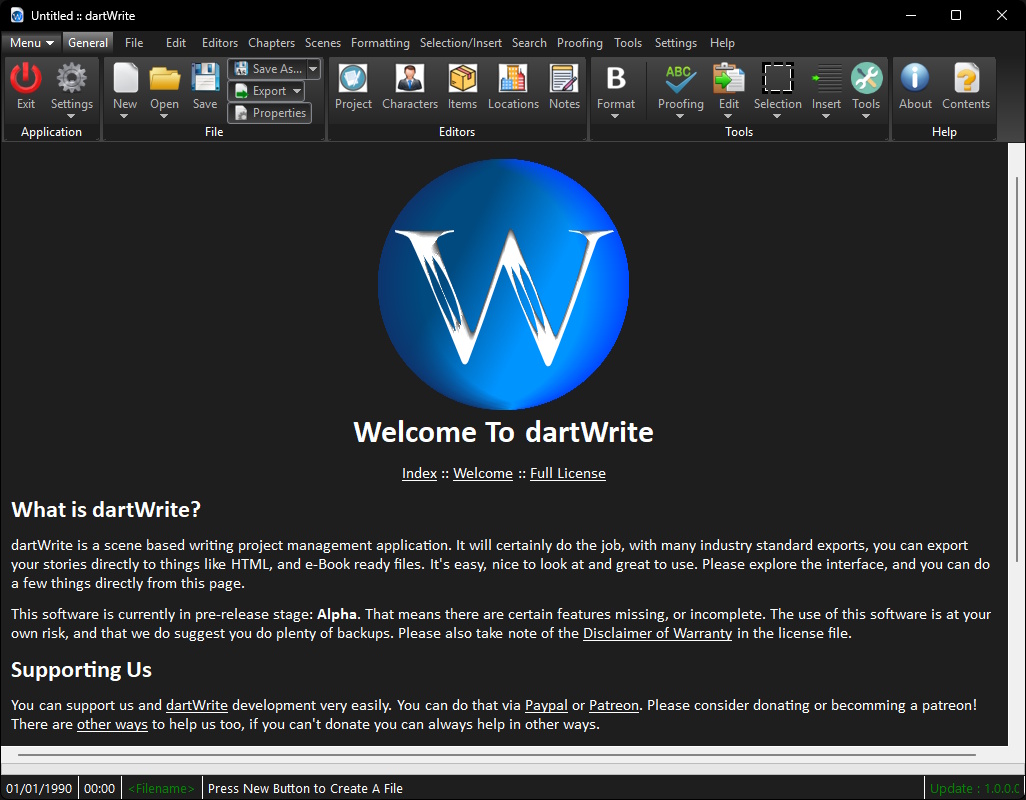This screenshot has height=800, width=1026.
Task: Open the Locations editor icon
Action: click(x=513, y=79)
